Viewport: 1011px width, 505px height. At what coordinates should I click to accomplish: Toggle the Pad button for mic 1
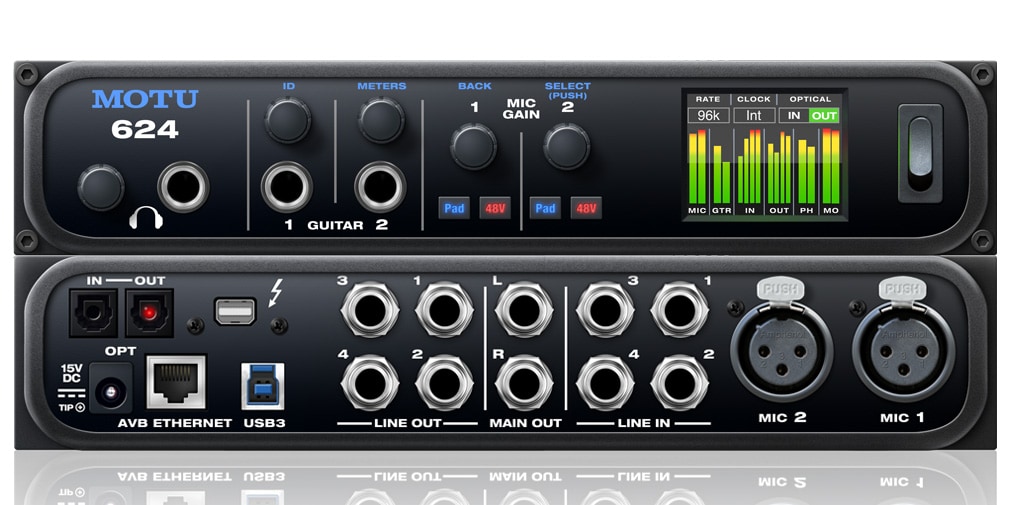[454, 208]
